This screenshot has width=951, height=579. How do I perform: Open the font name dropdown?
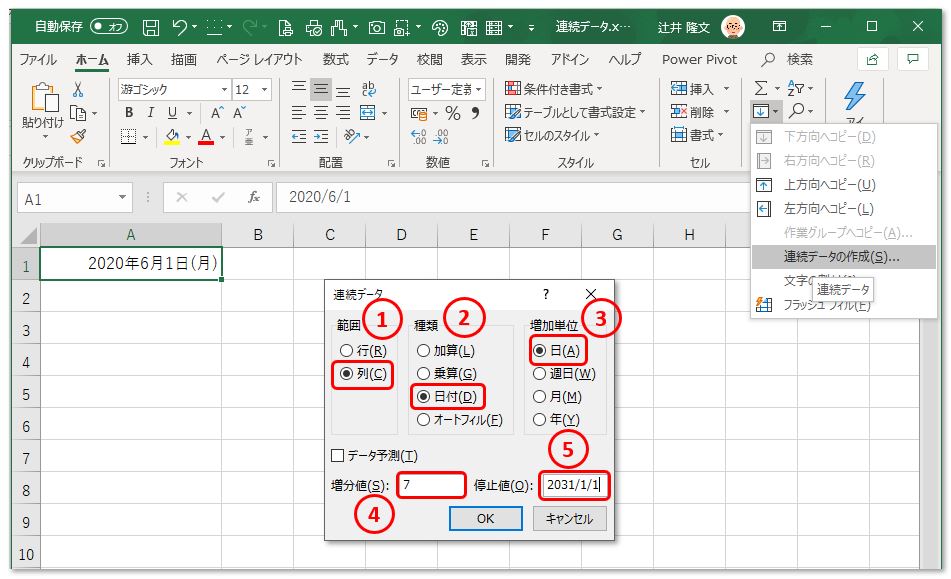click(x=224, y=90)
